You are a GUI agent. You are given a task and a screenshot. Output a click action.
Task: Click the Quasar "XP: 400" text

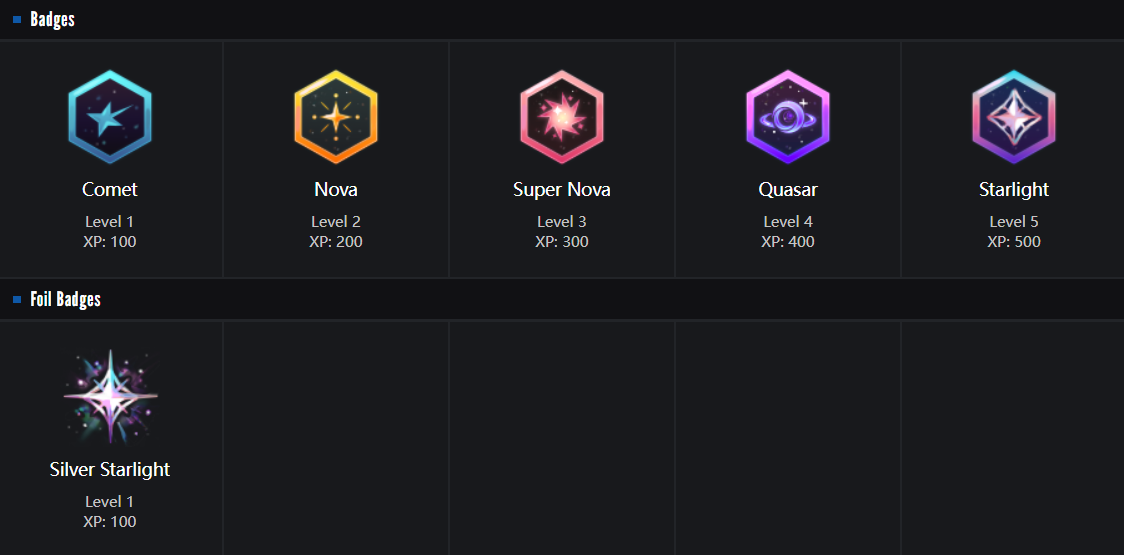[x=788, y=242]
